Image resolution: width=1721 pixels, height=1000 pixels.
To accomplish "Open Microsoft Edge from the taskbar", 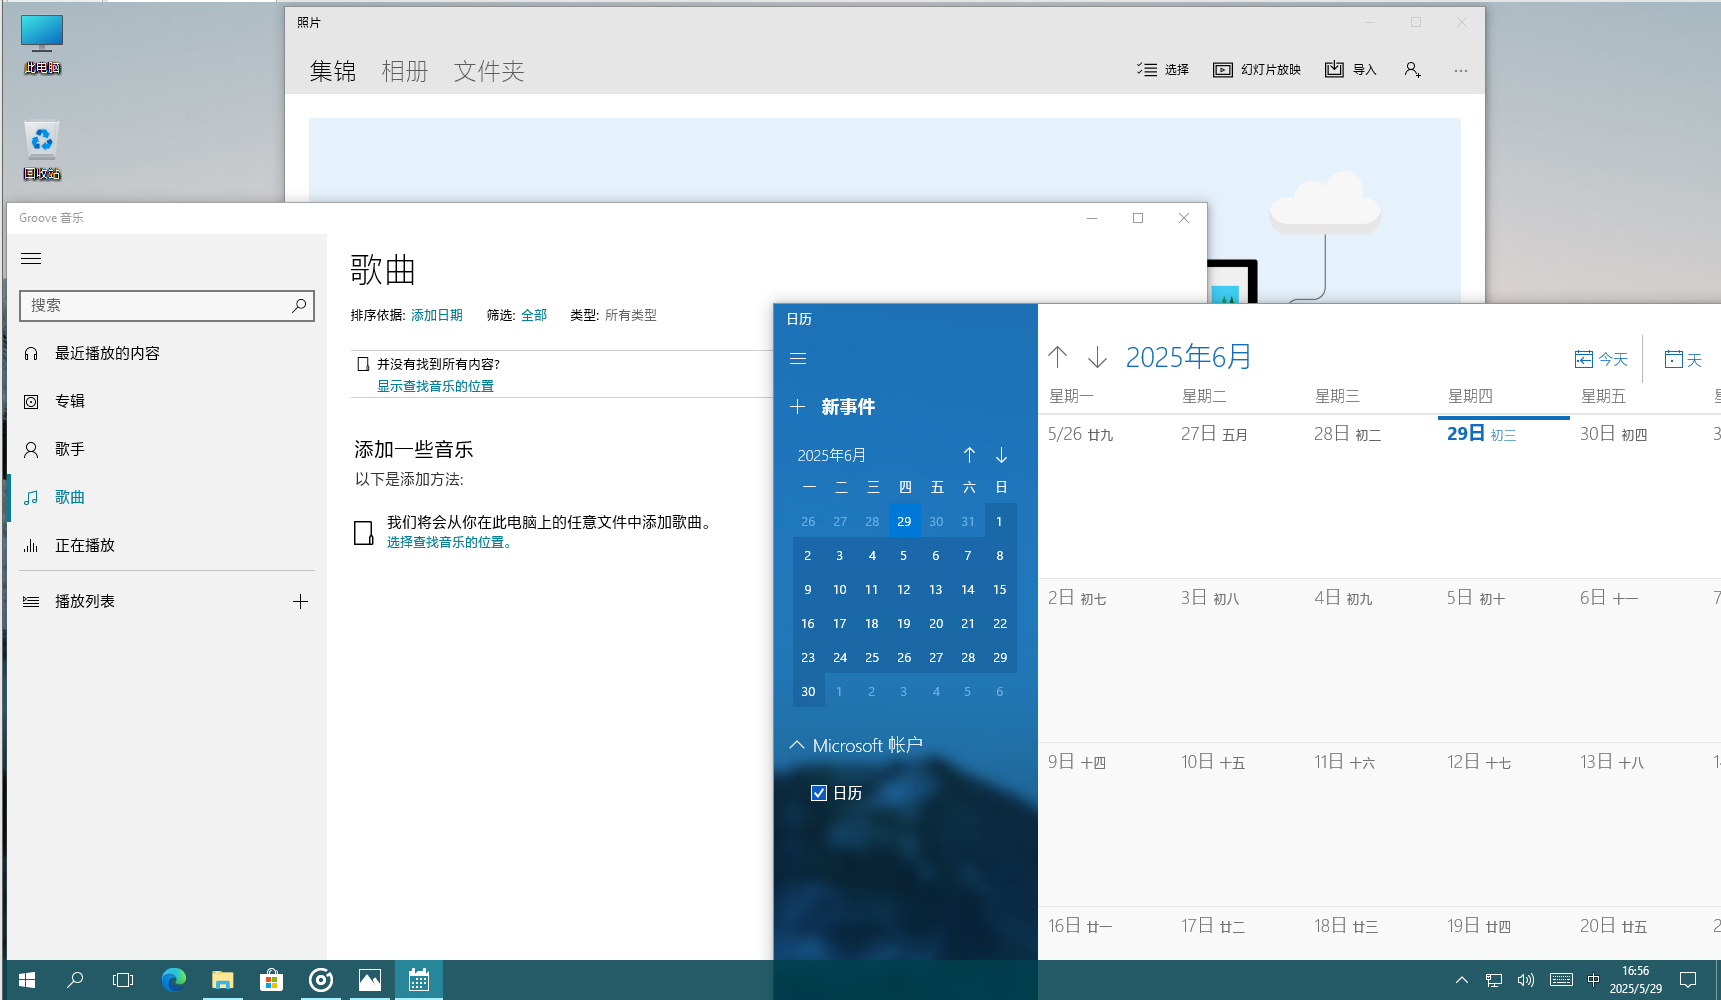I will (174, 980).
